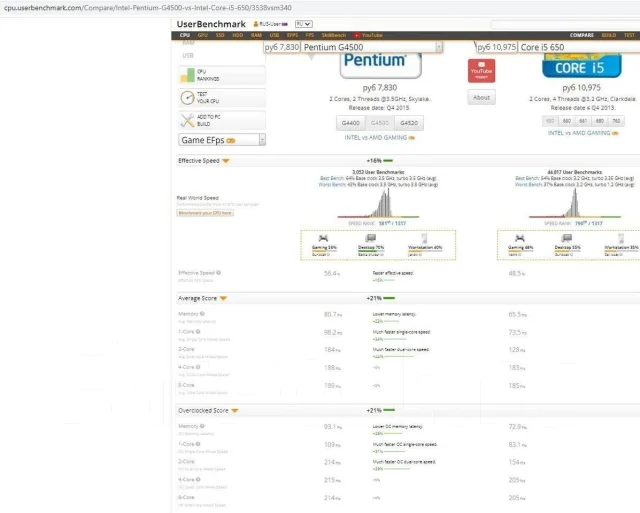Switch to the 661 model button
Screen dimensions: 640x513
point(583,121)
